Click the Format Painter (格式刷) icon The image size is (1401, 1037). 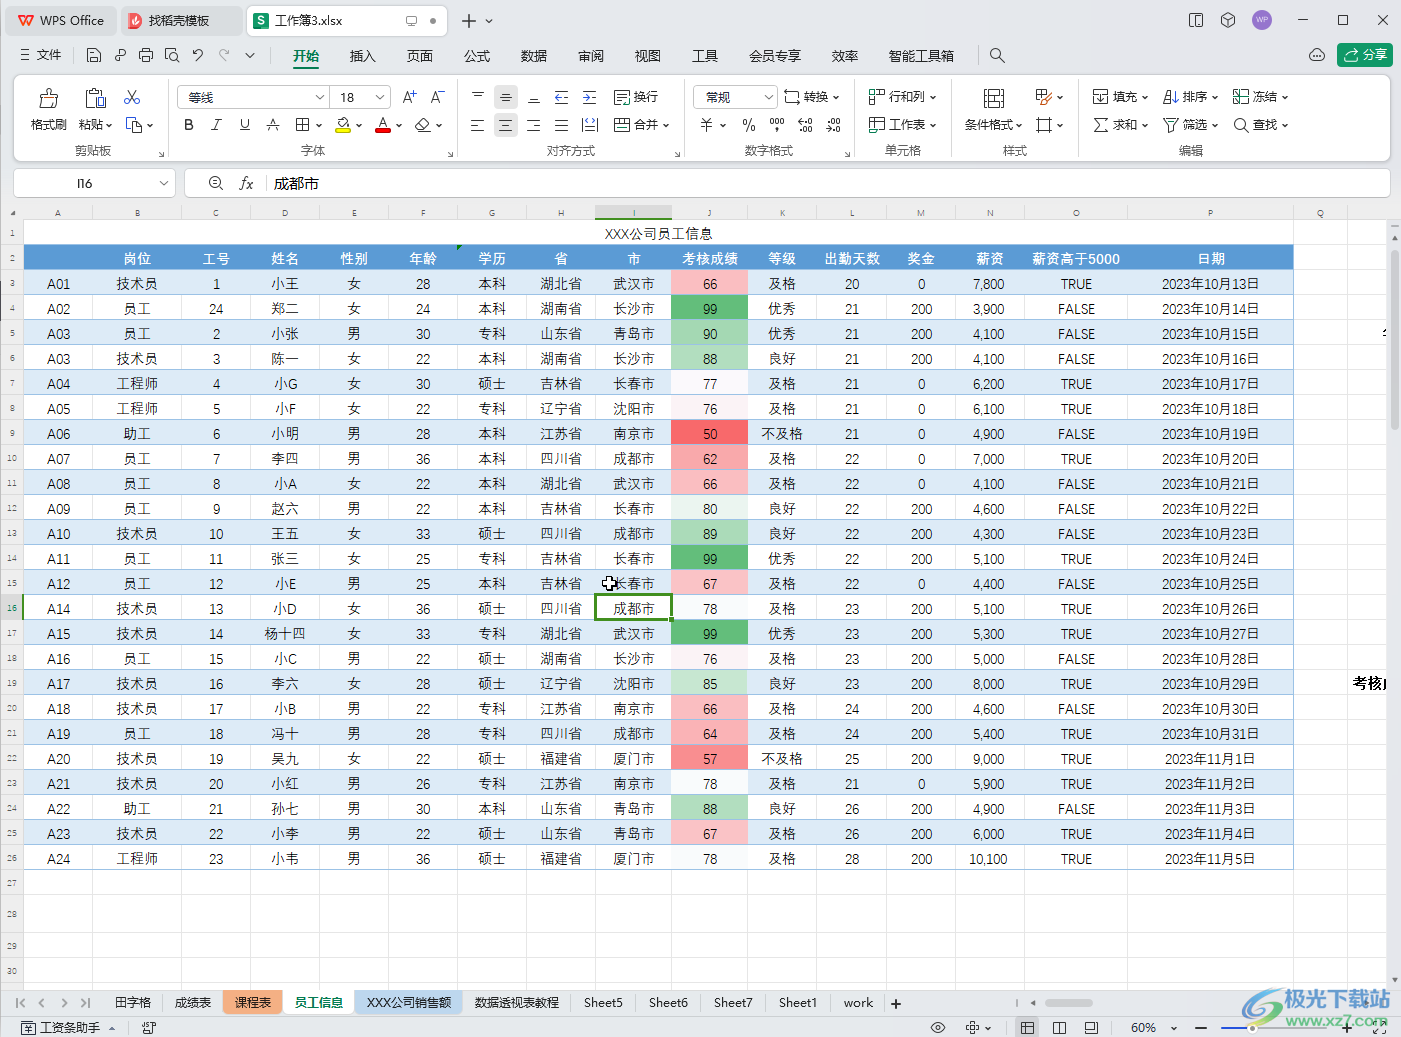coord(48,98)
